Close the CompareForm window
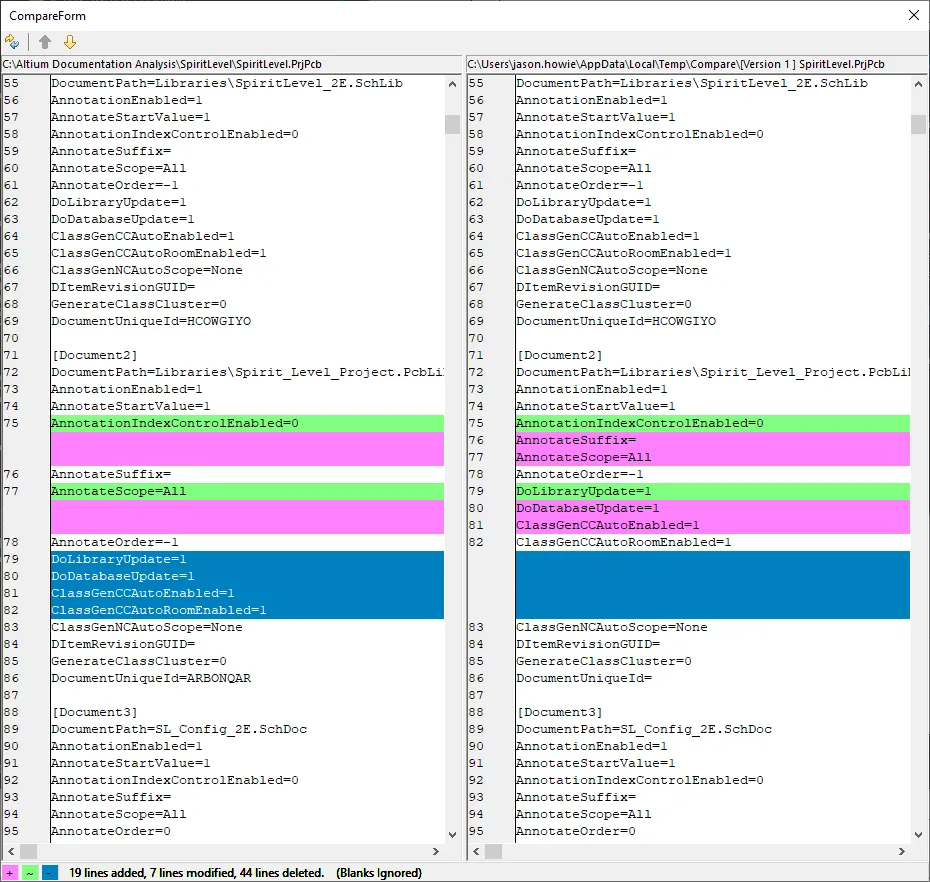Image resolution: width=930 pixels, height=882 pixels. coord(912,15)
